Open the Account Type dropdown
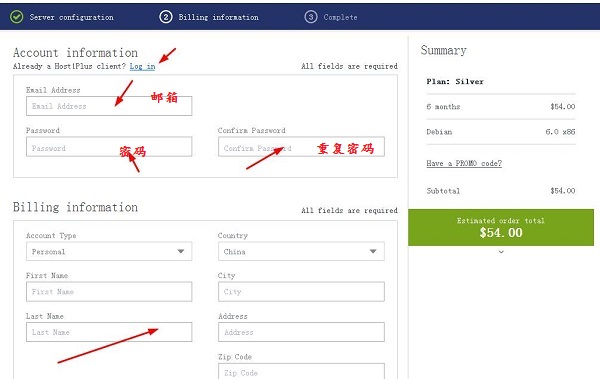Viewport: 600px width, 379px height. [109, 252]
